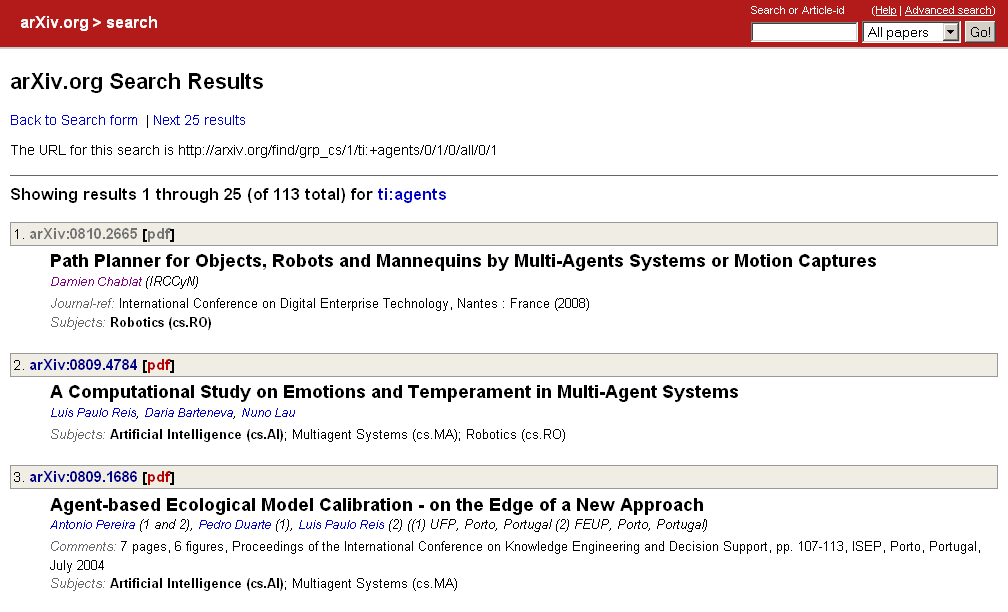View the Next 25 results
This screenshot has width=1008, height=612.
click(198, 120)
